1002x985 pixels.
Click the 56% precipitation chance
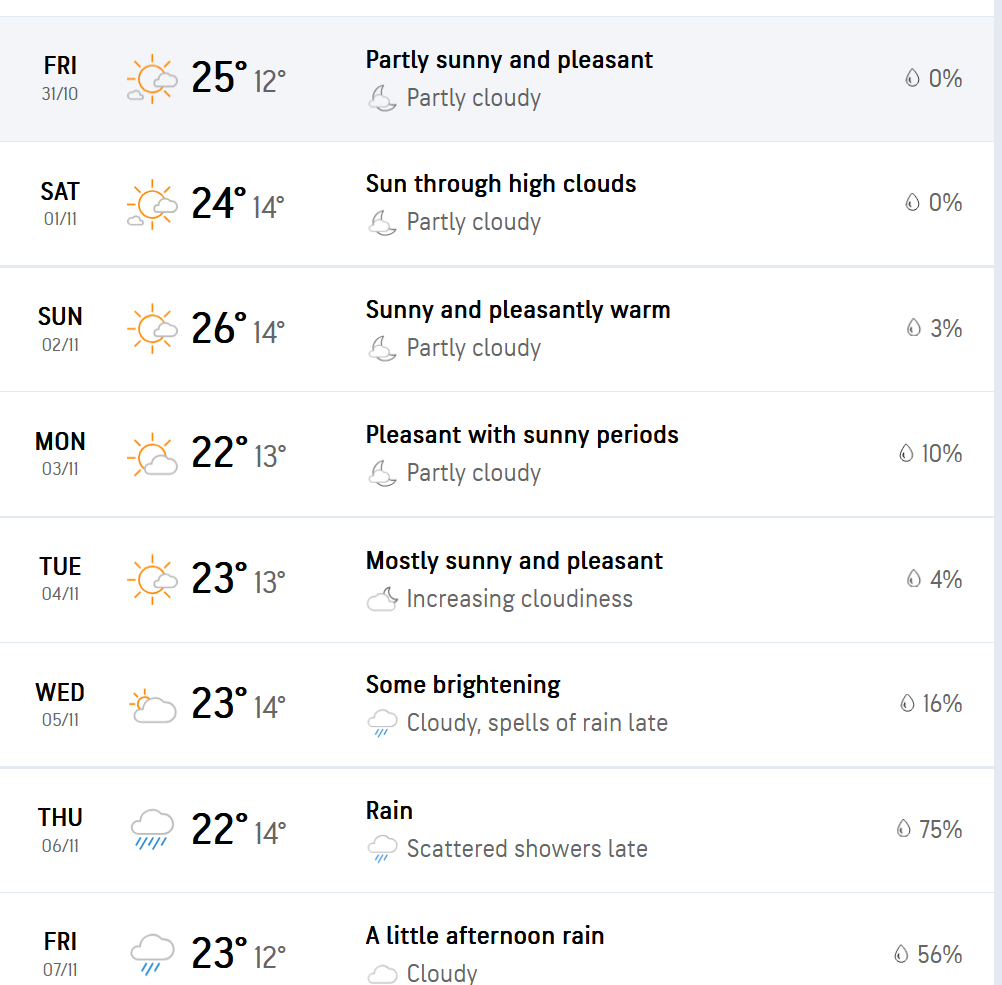[x=939, y=955]
